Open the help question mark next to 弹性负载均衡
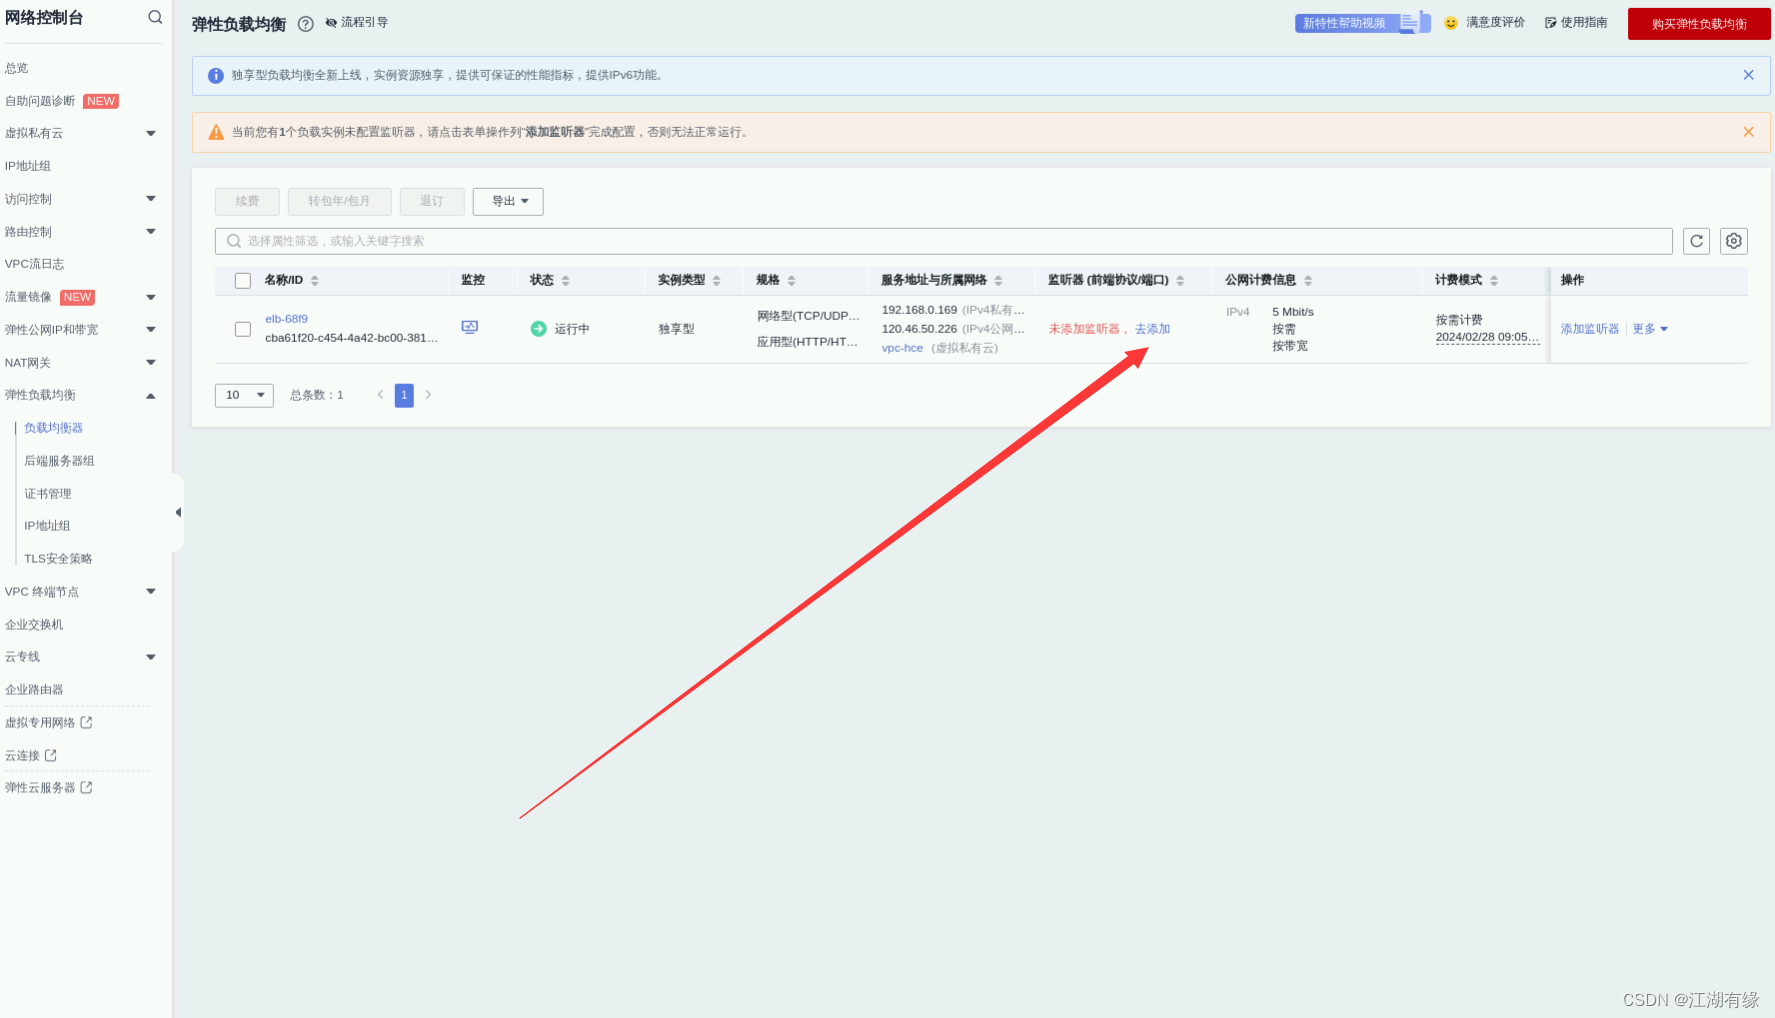 tap(306, 24)
